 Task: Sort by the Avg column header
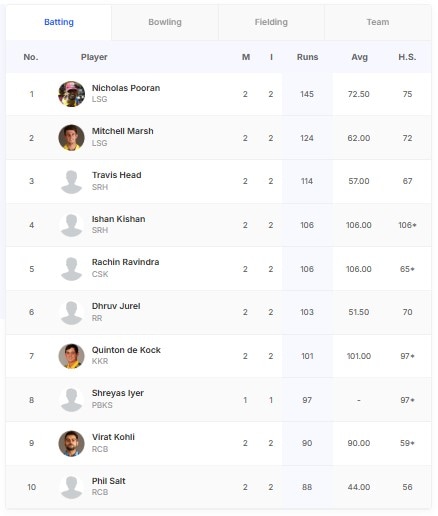click(x=359, y=57)
